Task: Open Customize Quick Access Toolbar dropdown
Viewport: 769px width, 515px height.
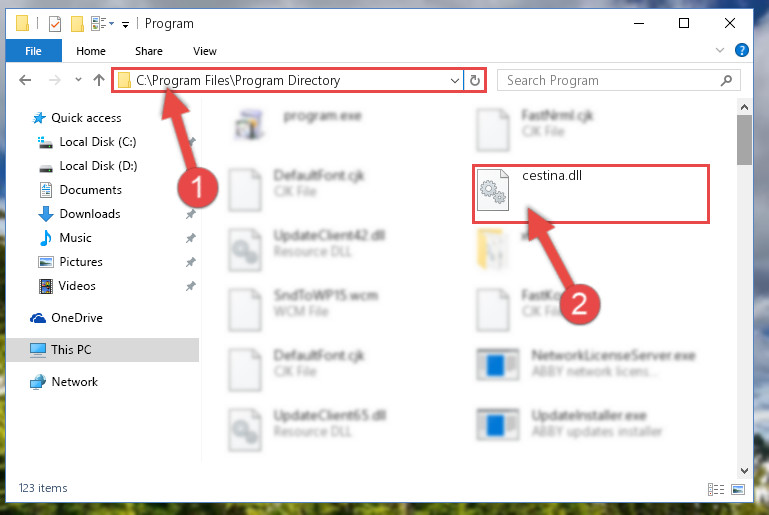Action: click(x=126, y=25)
